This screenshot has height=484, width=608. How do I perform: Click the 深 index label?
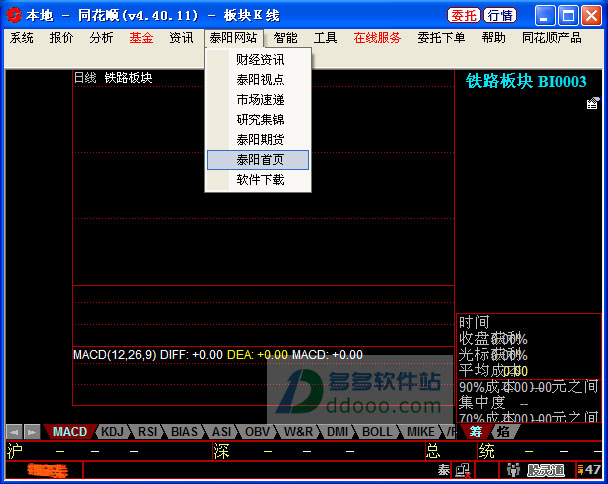tap(221, 451)
